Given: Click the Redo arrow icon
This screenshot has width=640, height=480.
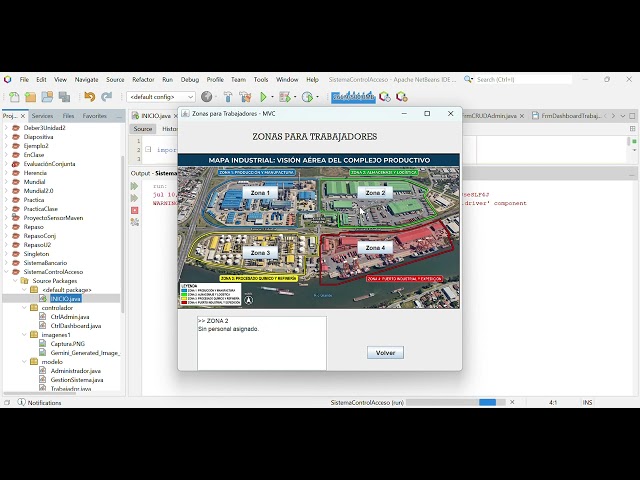Looking at the screenshot, I should [x=107, y=97].
